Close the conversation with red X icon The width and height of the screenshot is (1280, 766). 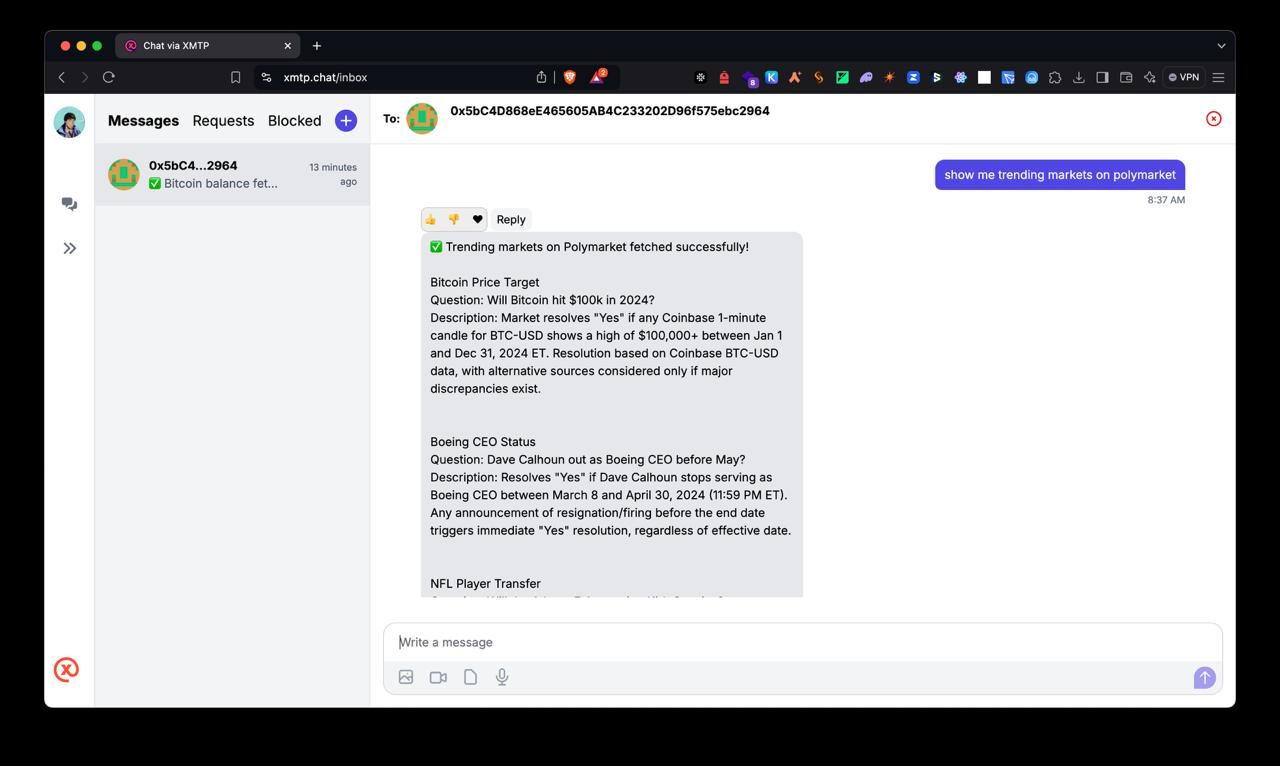point(1213,118)
